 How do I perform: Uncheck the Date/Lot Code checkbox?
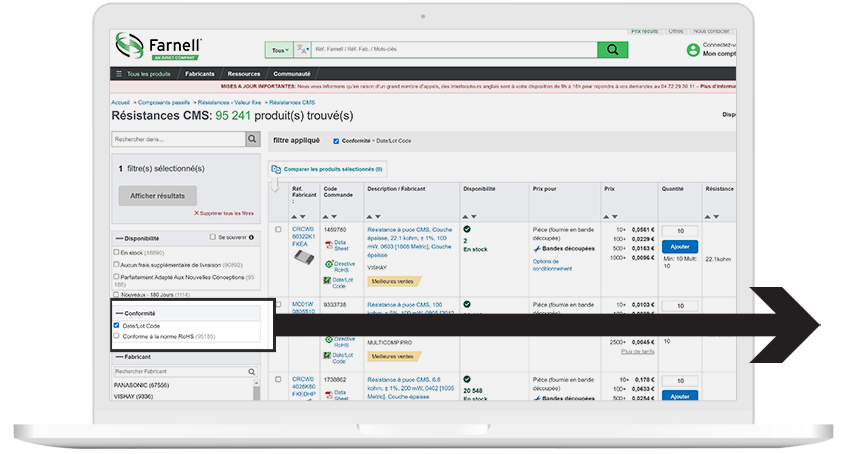[x=117, y=325]
